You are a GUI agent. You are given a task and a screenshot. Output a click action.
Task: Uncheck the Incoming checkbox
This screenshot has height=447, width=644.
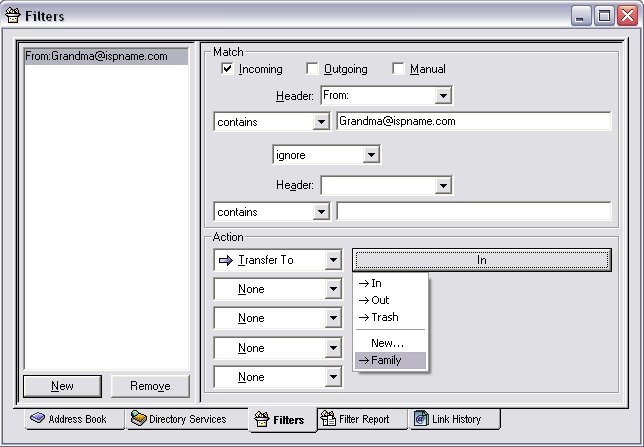(x=228, y=69)
